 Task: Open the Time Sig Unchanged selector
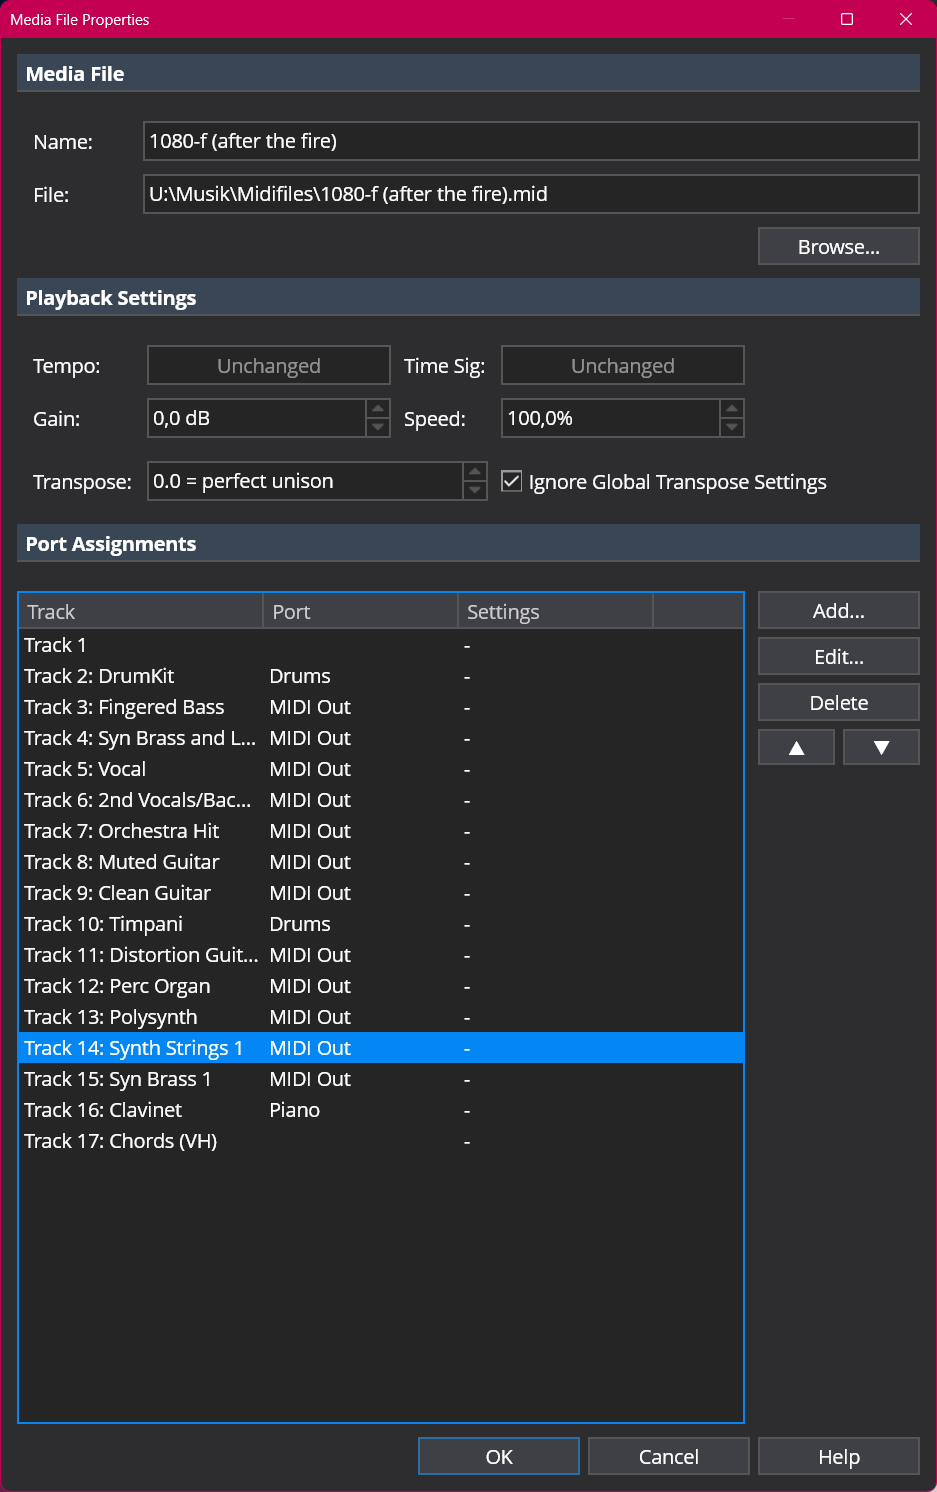[622, 365]
